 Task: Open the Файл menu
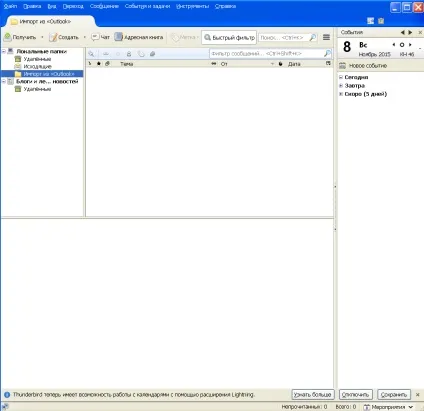tap(10, 6)
